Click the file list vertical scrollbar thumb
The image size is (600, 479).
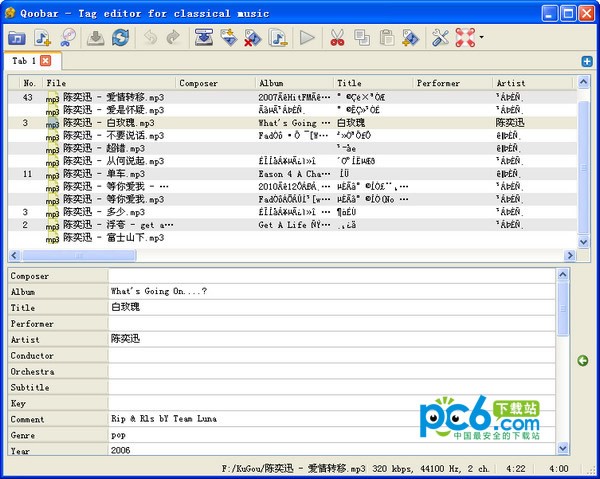pos(583,167)
